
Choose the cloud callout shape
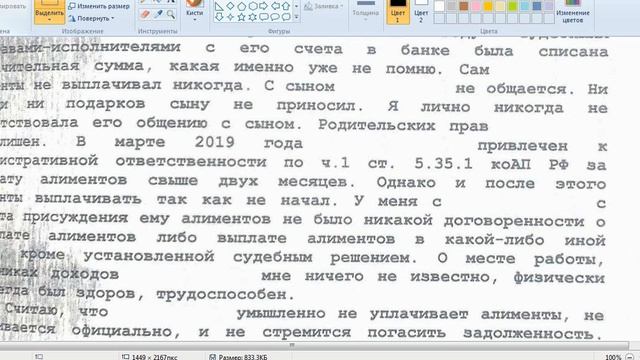tap(286, 17)
